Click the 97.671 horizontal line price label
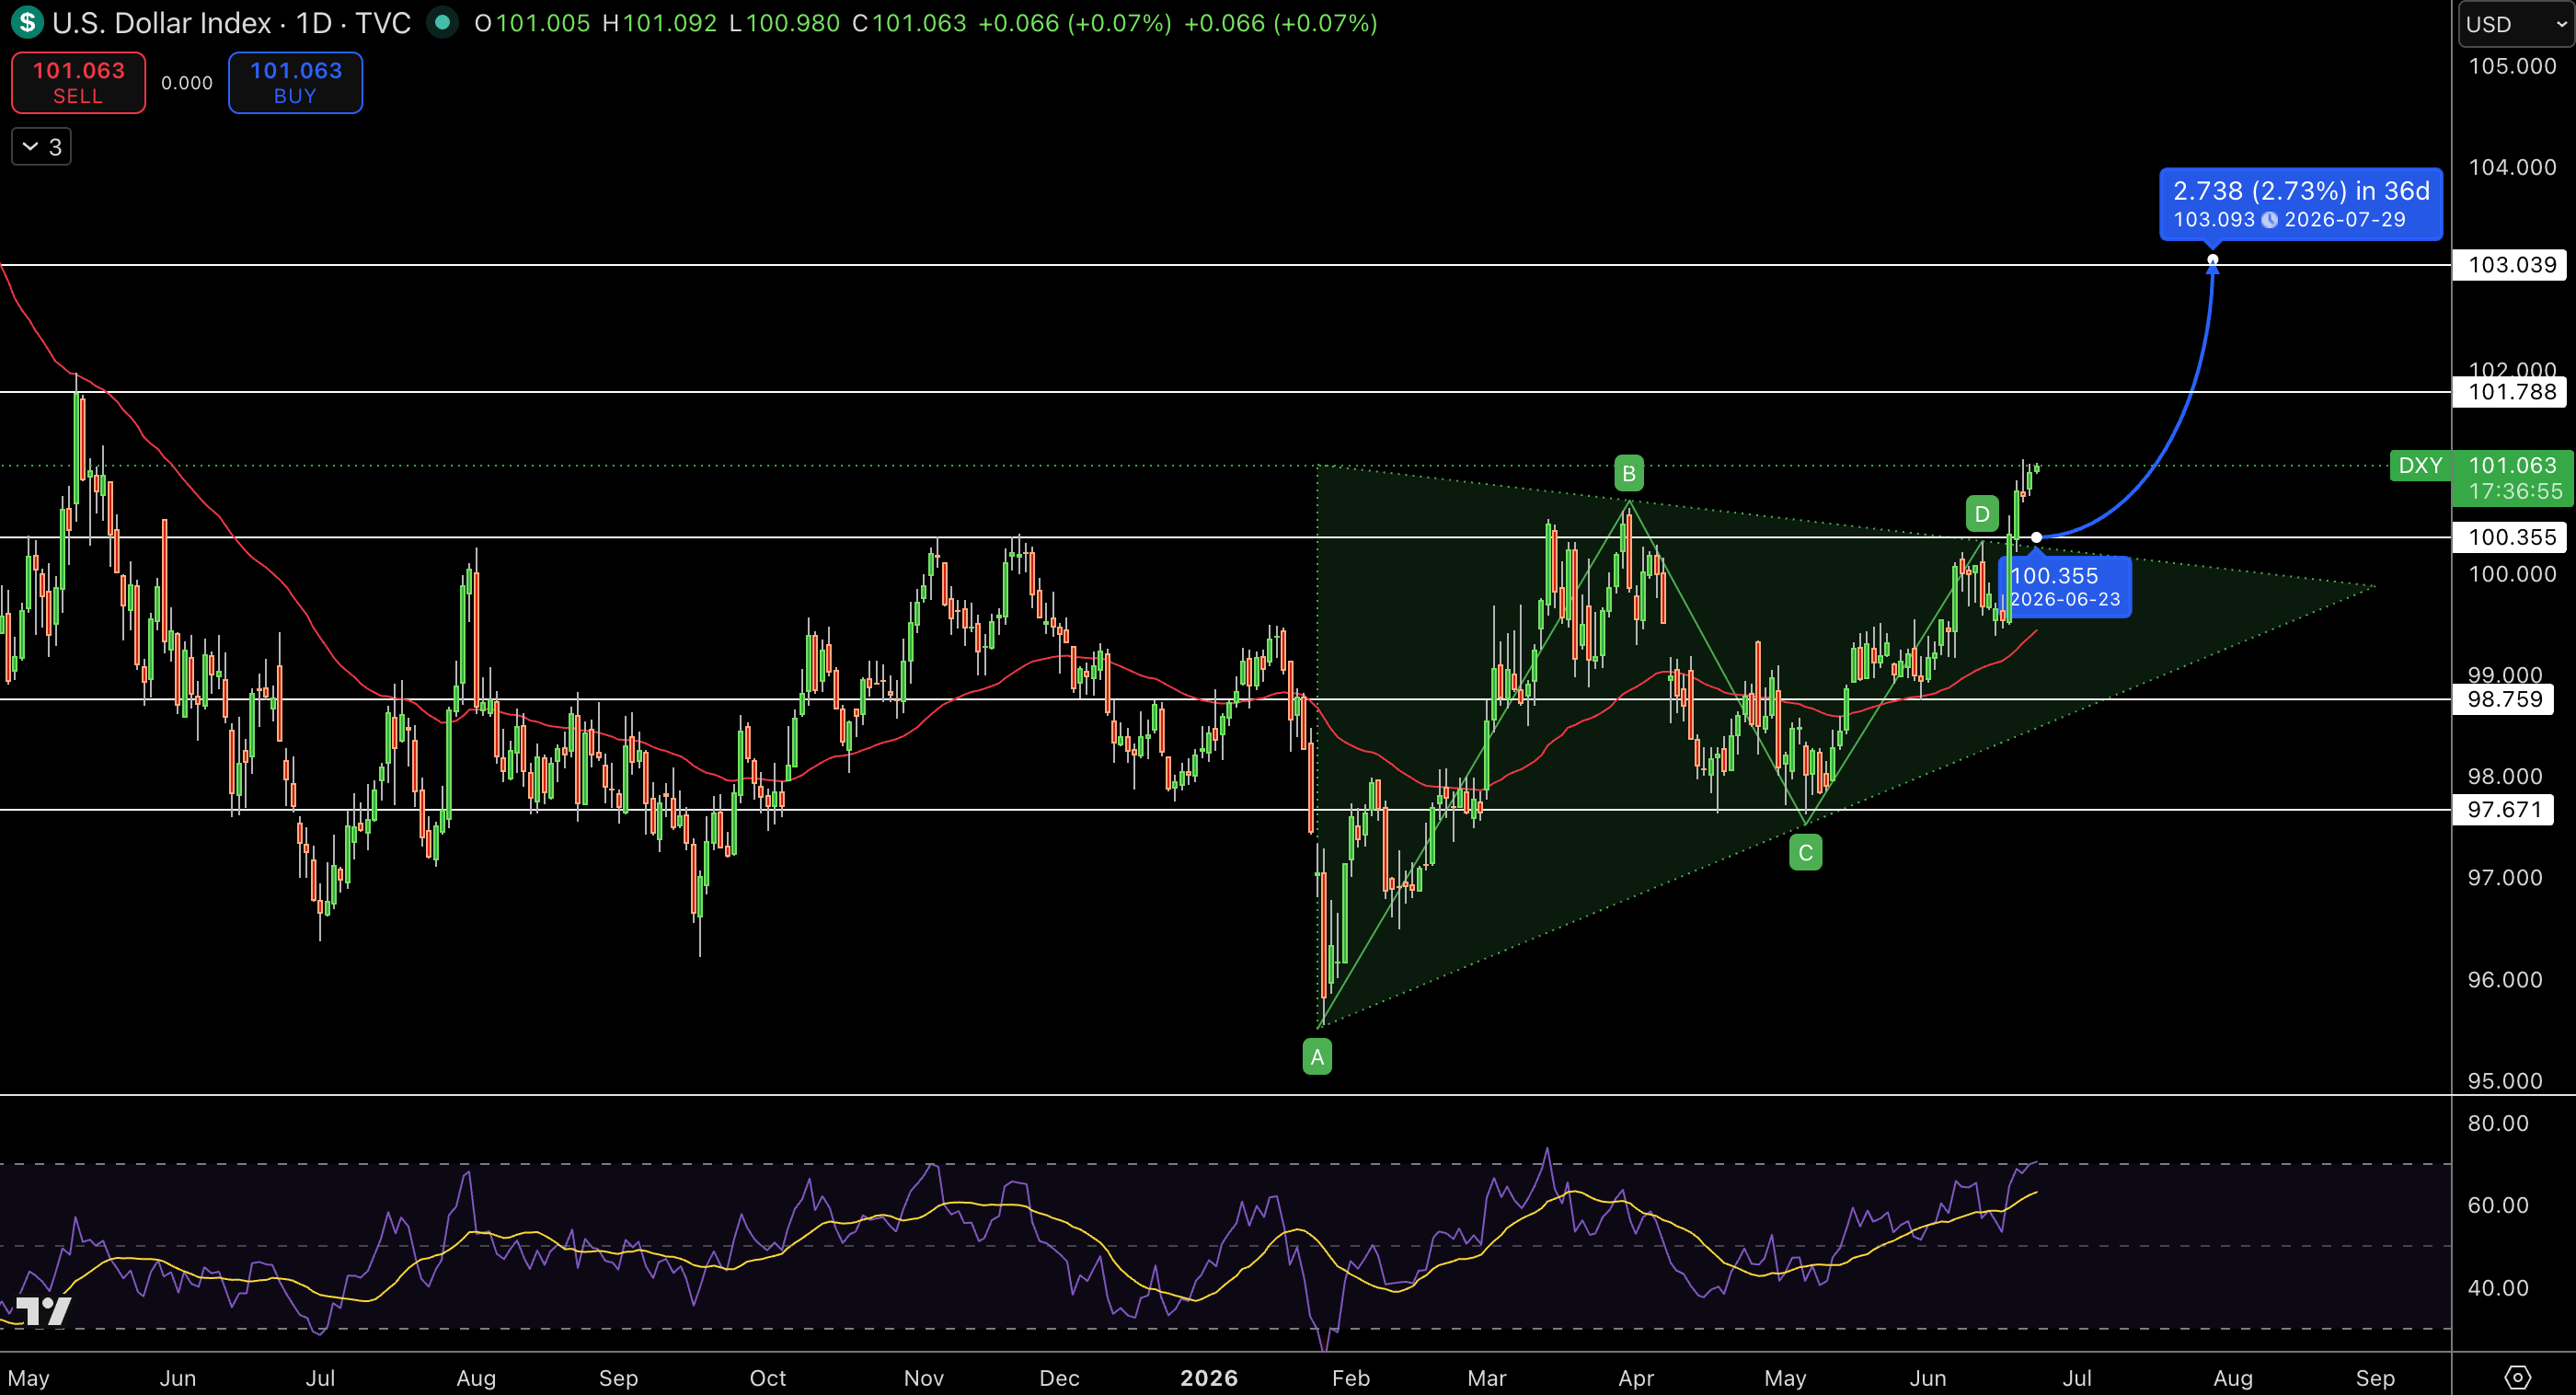2576x1395 pixels. [x=2504, y=810]
